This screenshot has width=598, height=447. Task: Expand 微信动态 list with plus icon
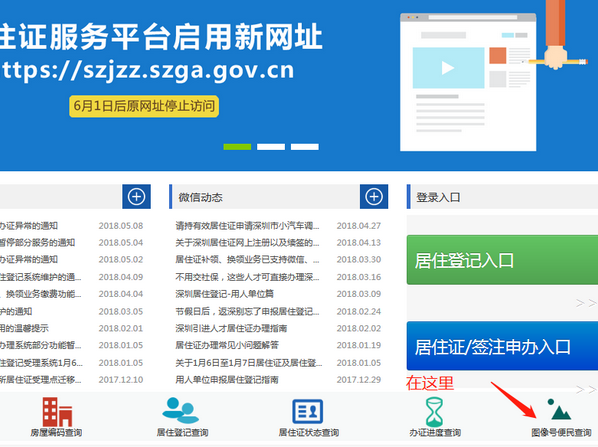point(374,196)
